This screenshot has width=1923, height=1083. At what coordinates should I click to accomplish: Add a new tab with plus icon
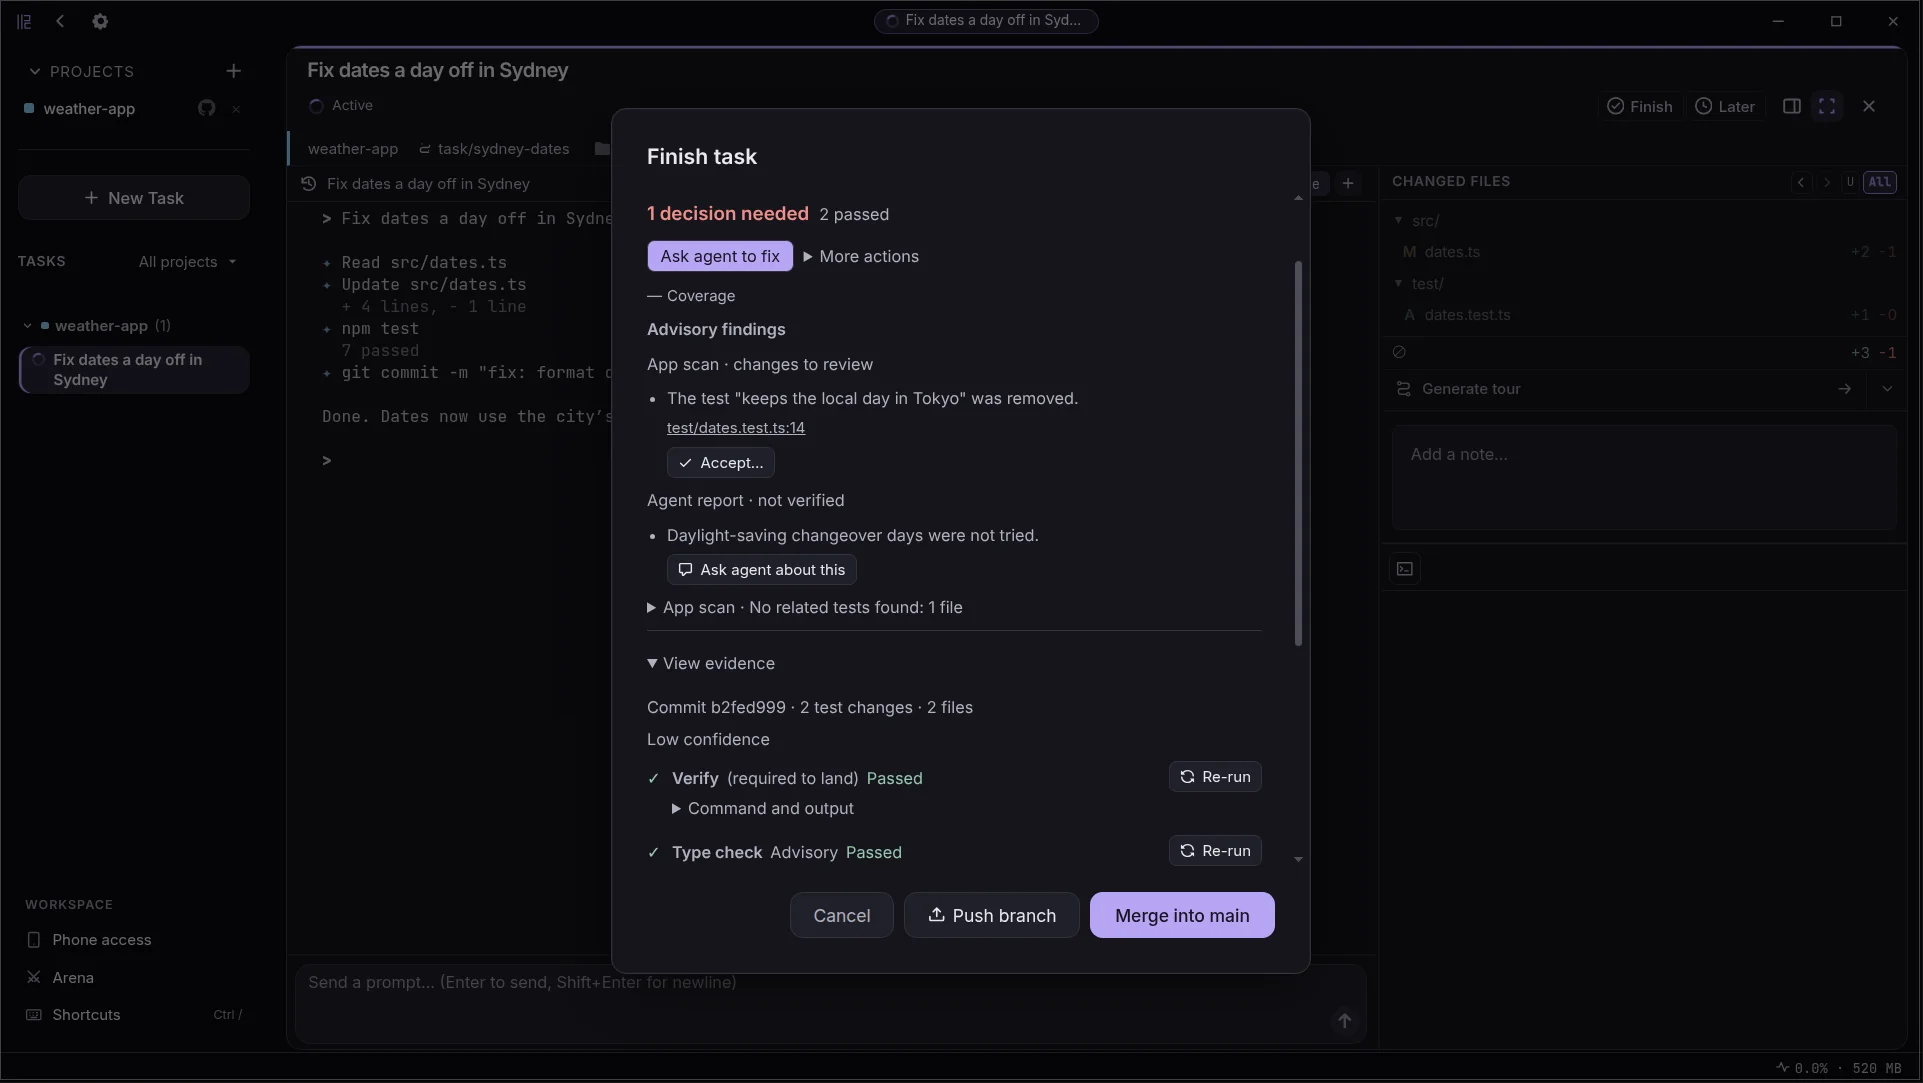pos(1348,183)
